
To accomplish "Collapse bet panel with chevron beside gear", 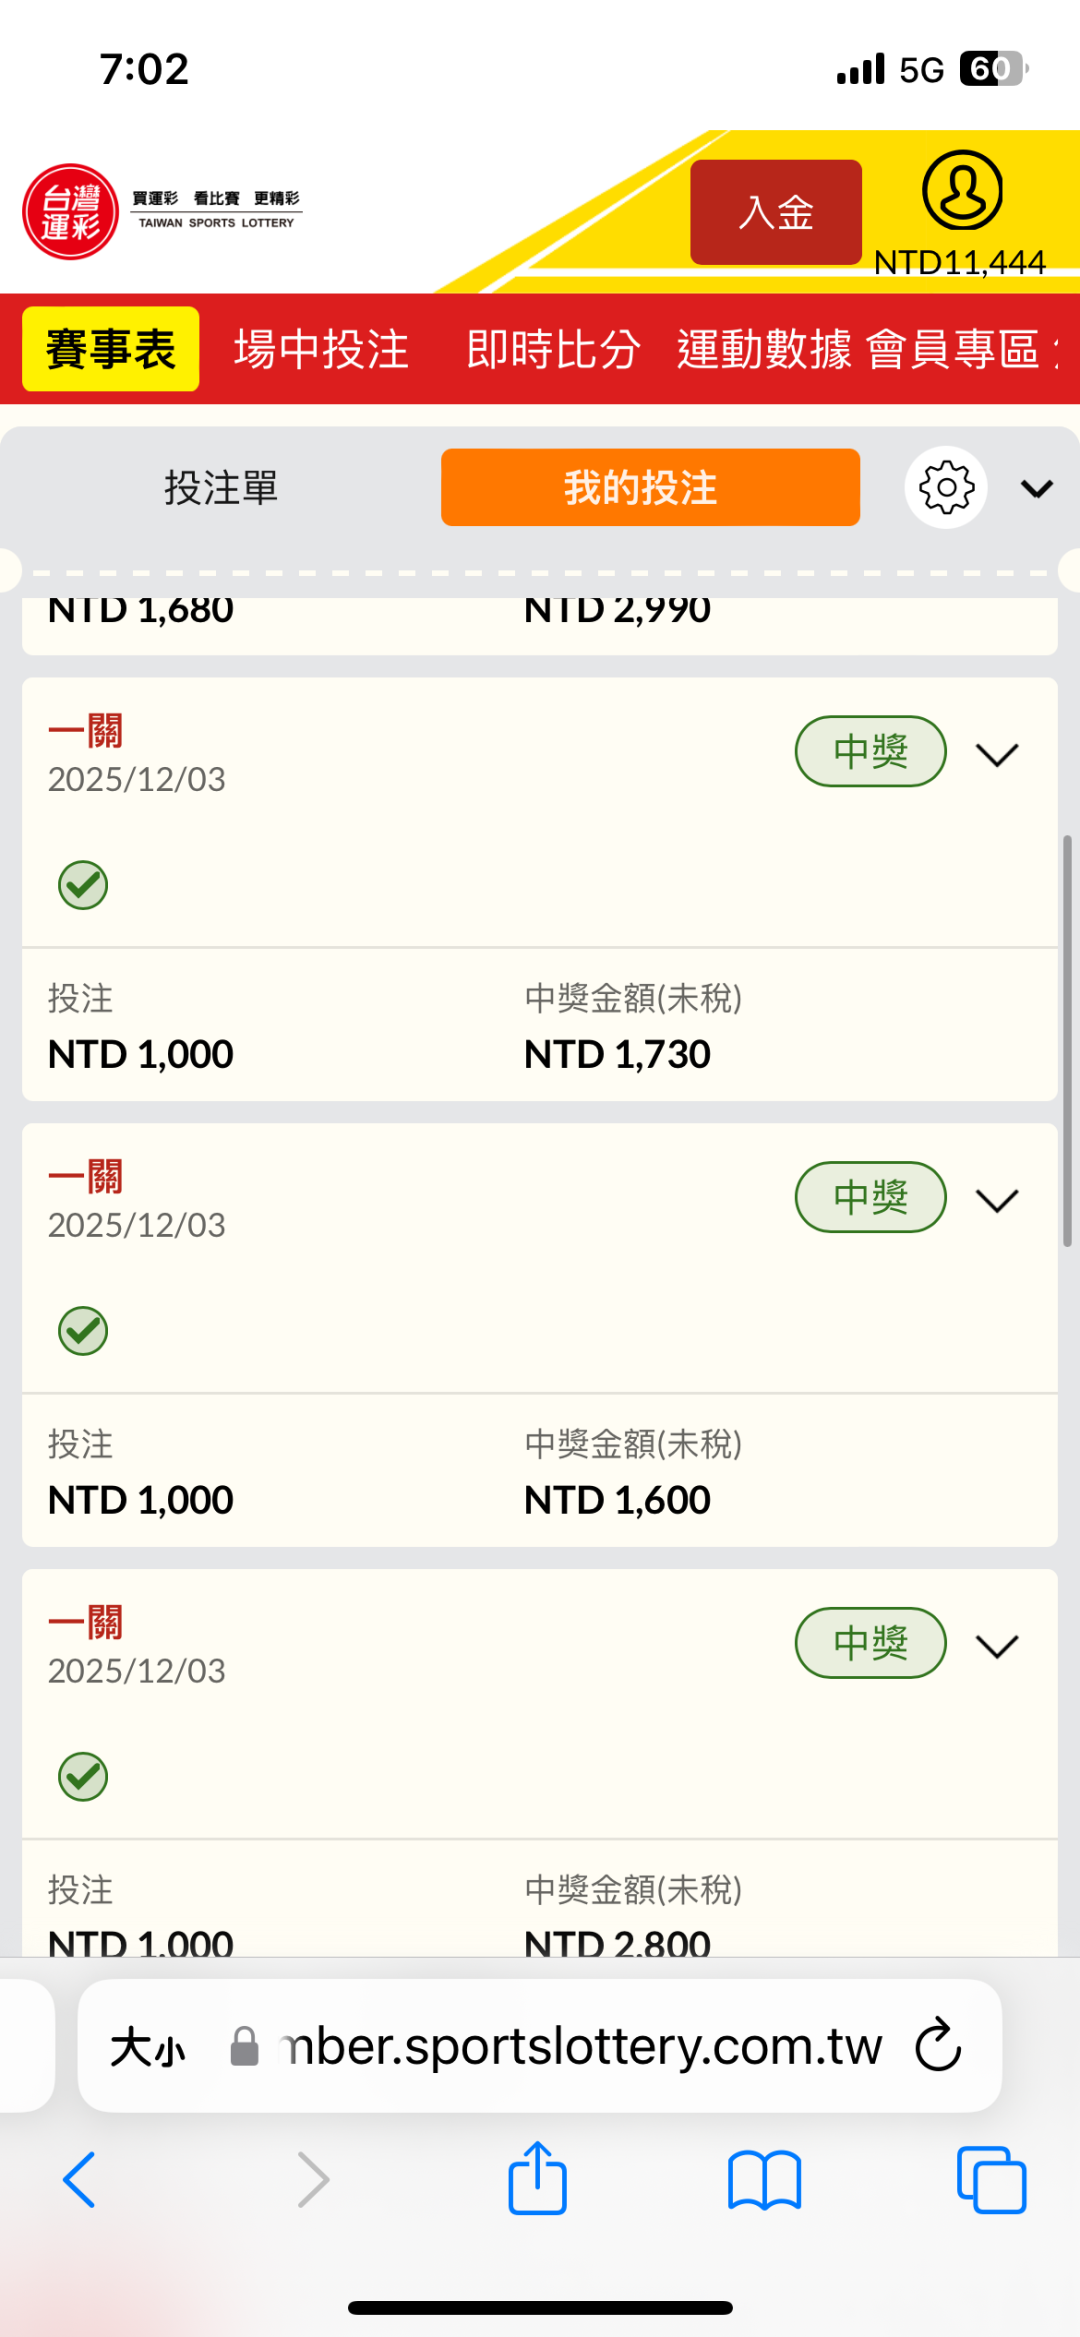I will point(1037,488).
